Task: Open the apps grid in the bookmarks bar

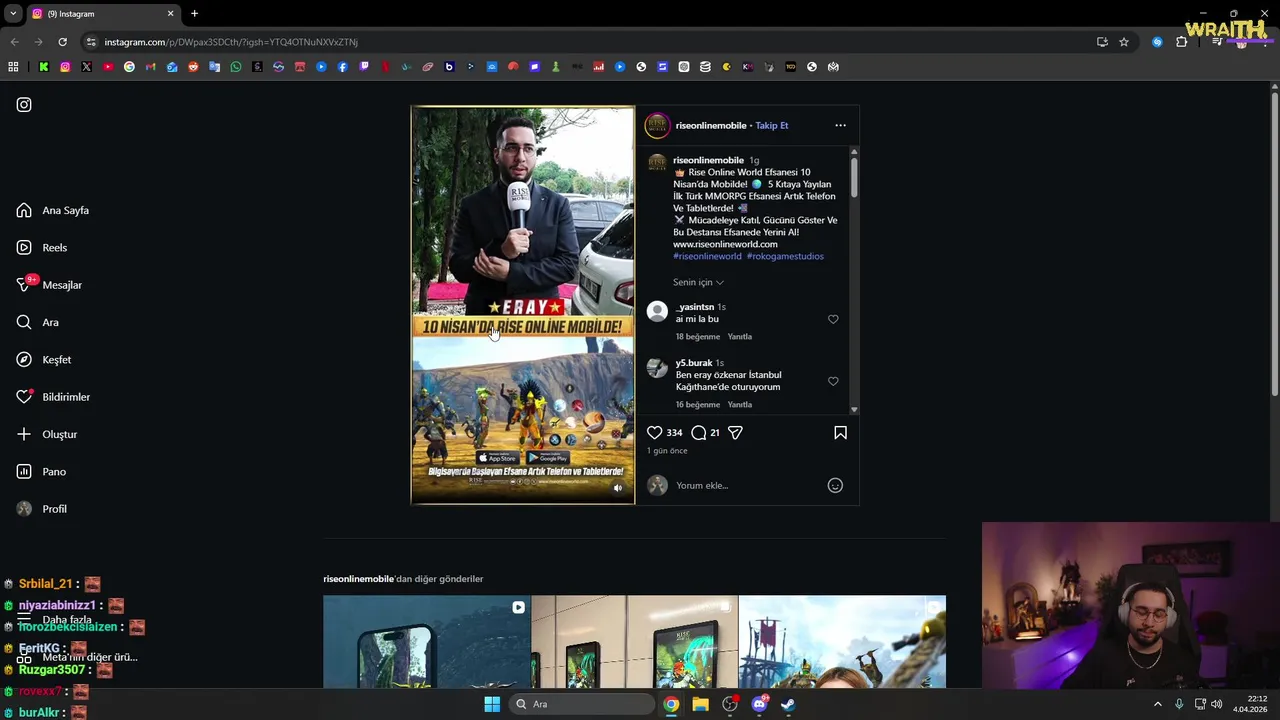Action: coord(13,67)
